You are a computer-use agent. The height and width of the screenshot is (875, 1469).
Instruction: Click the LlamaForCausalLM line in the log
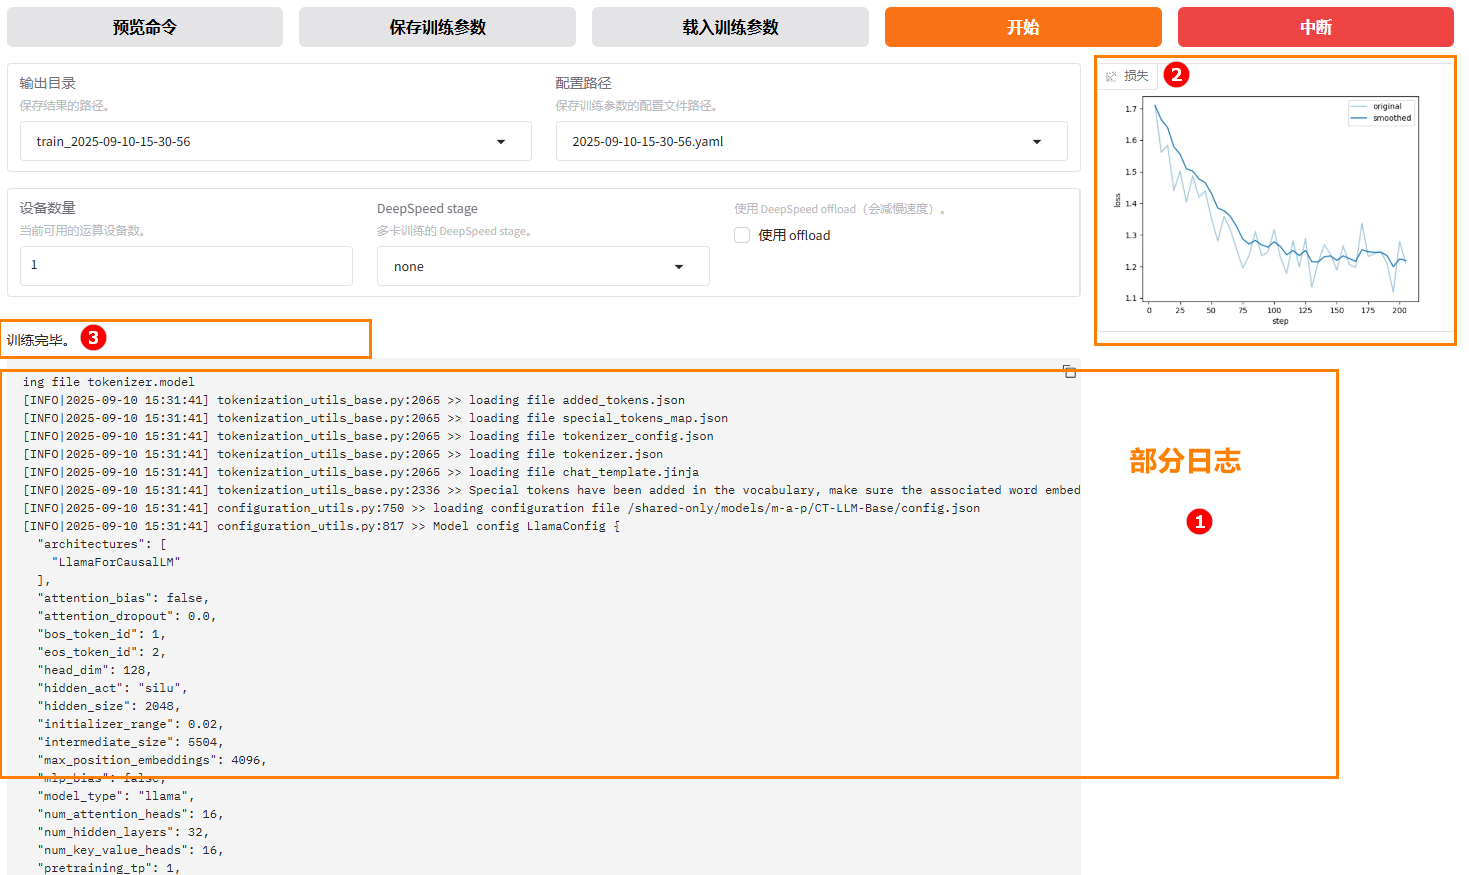116,562
